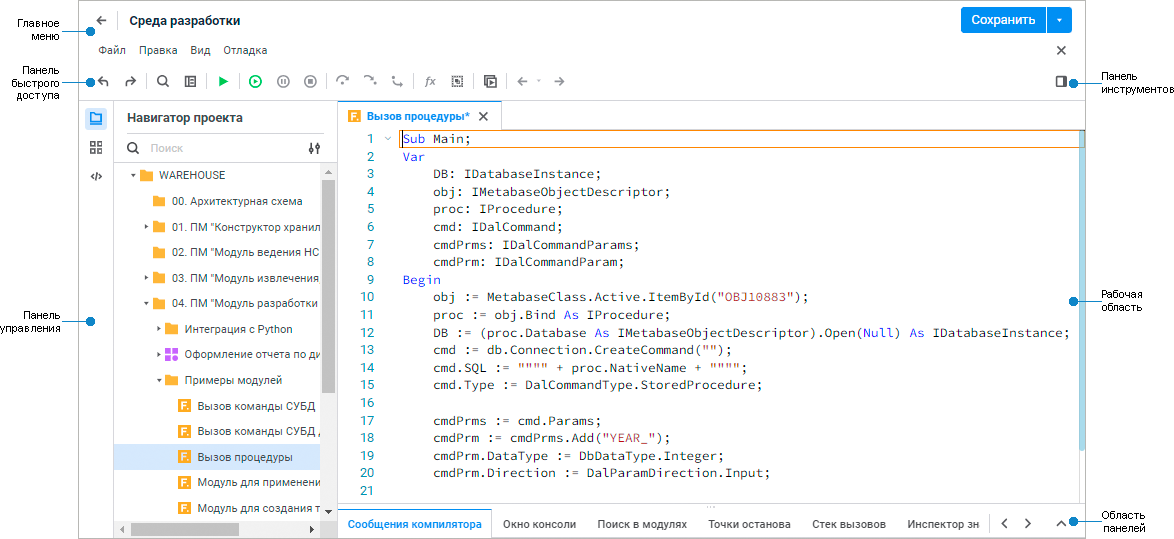Open the Отладка menu

[245, 50]
